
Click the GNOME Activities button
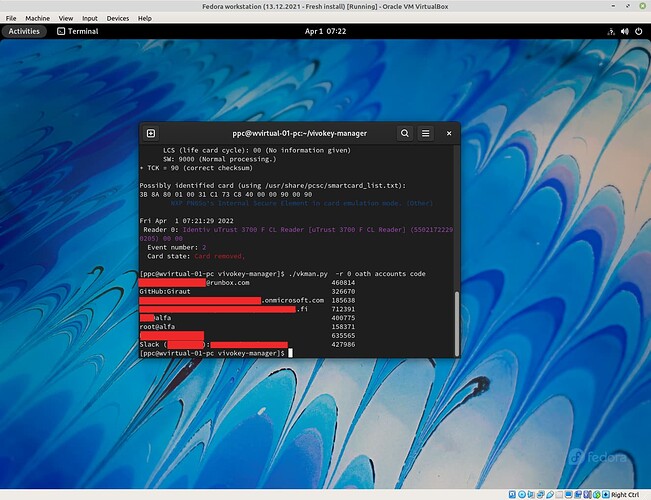click(24, 31)
